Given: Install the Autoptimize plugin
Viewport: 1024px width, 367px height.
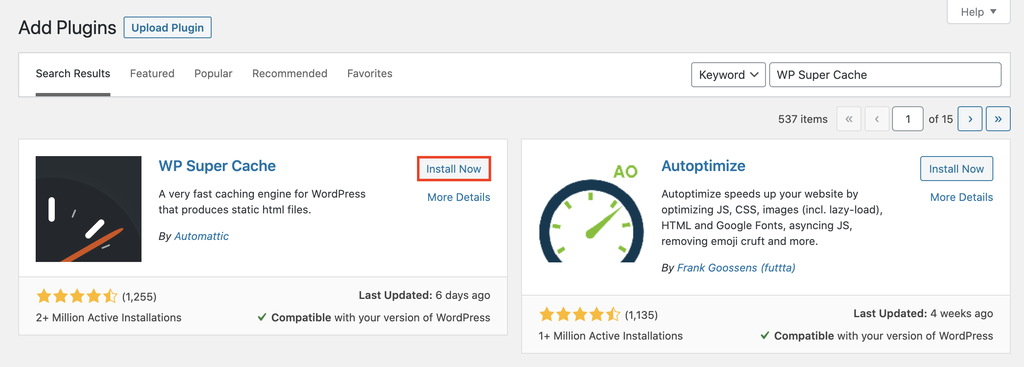Looking at the screenshot, I should click(x=957, y=168).
